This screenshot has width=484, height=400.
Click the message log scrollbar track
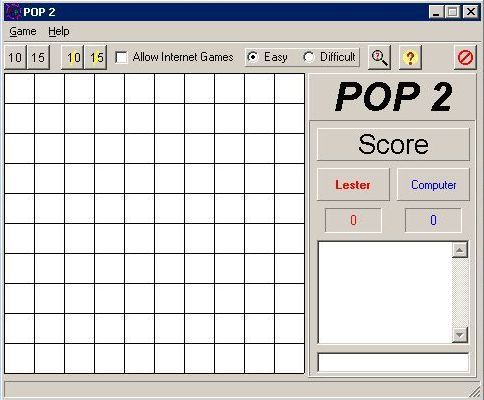click(x=460, y=292)
